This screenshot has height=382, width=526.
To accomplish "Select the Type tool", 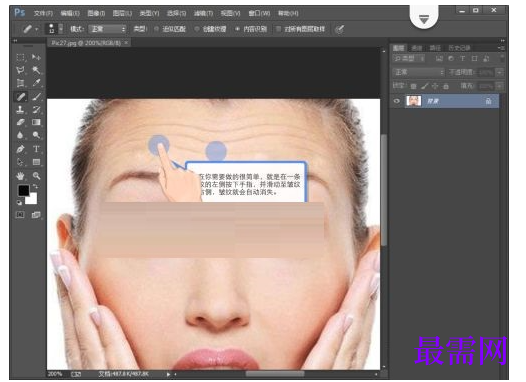I will pyautogui.click(x=36, y=149).
